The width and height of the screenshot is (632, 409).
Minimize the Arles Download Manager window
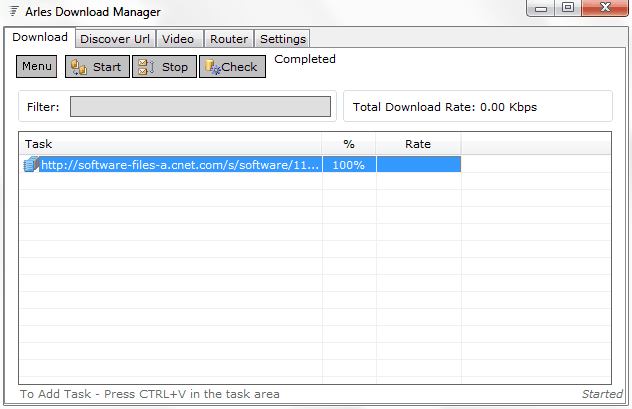click(x=541, y=8)
